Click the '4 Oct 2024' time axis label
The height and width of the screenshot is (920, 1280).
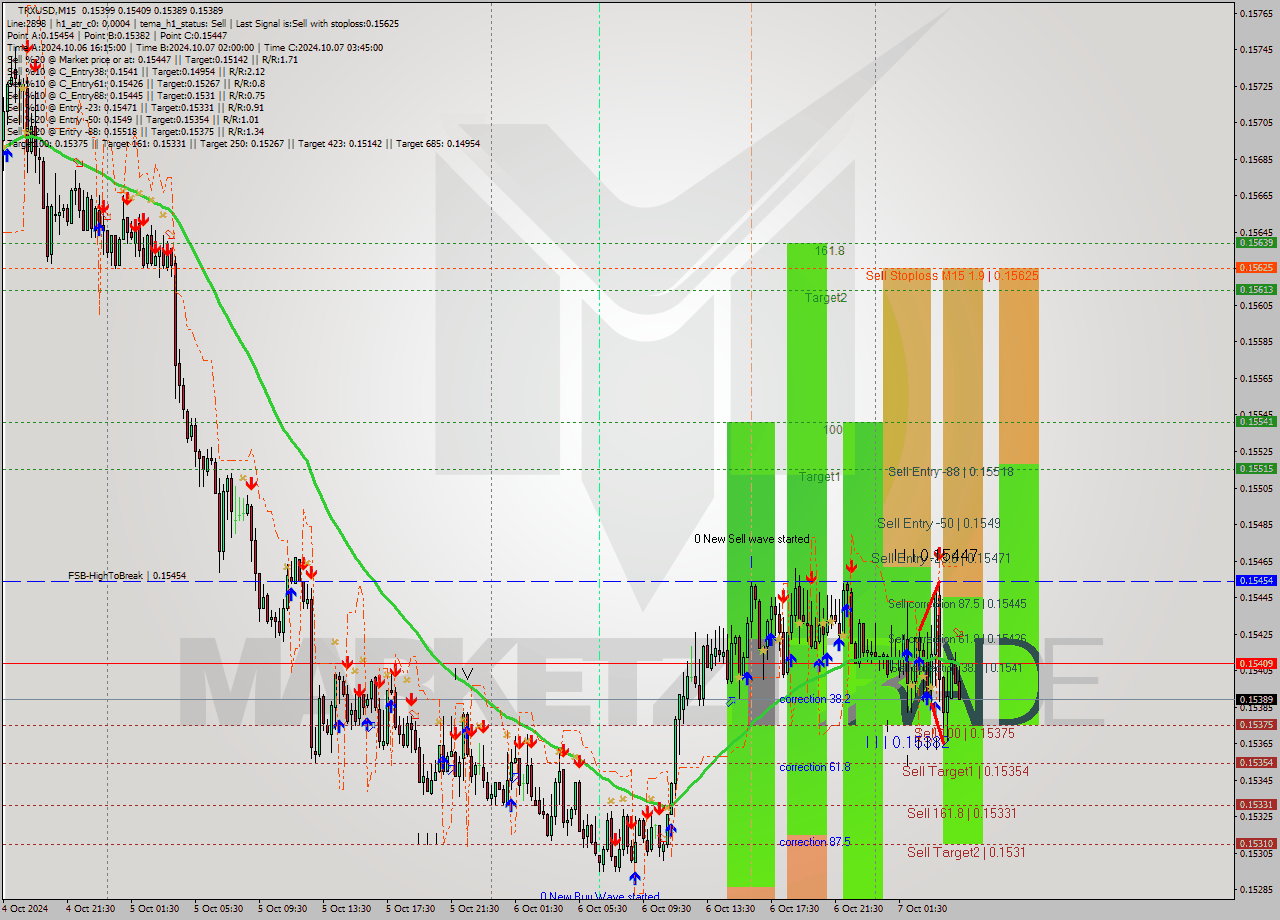click(26, 909)
